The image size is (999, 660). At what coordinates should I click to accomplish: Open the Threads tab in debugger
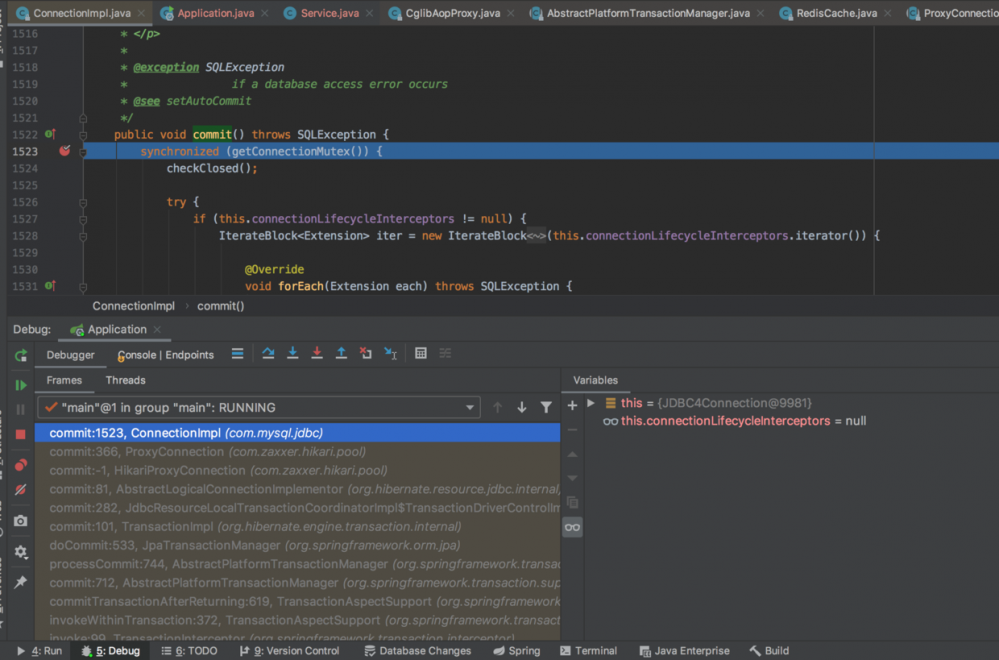click(x=126, y=380)
